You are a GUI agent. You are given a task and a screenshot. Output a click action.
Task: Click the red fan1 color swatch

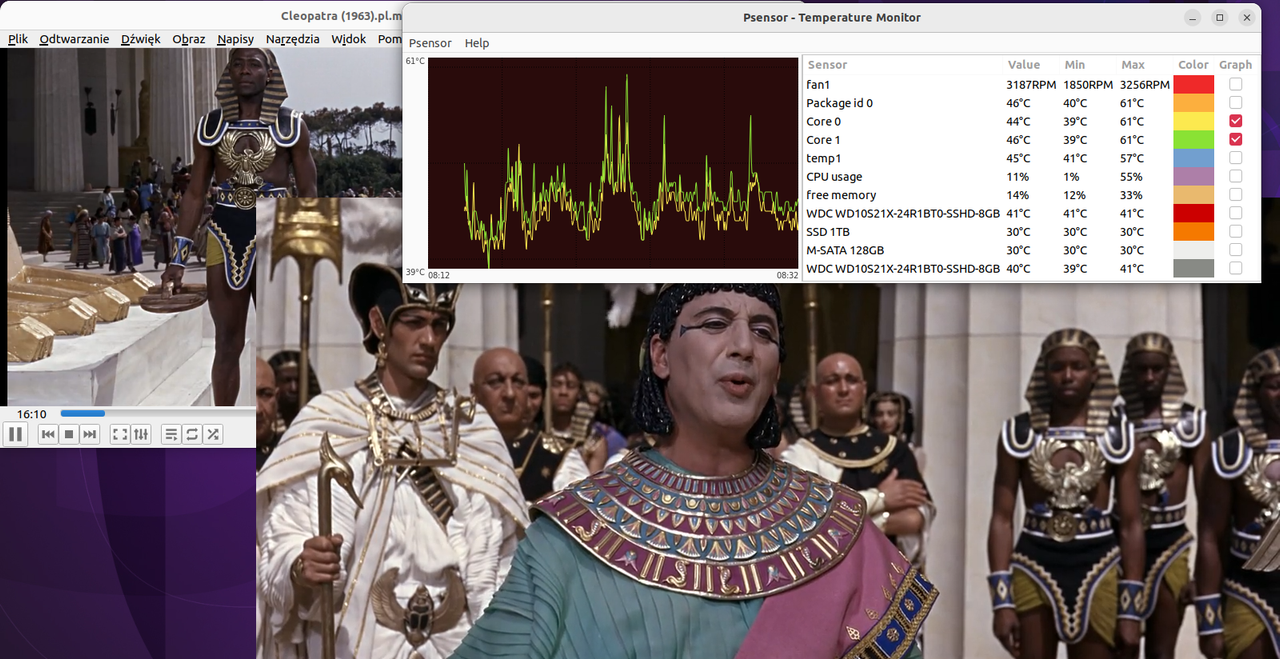coord(1193,84)
